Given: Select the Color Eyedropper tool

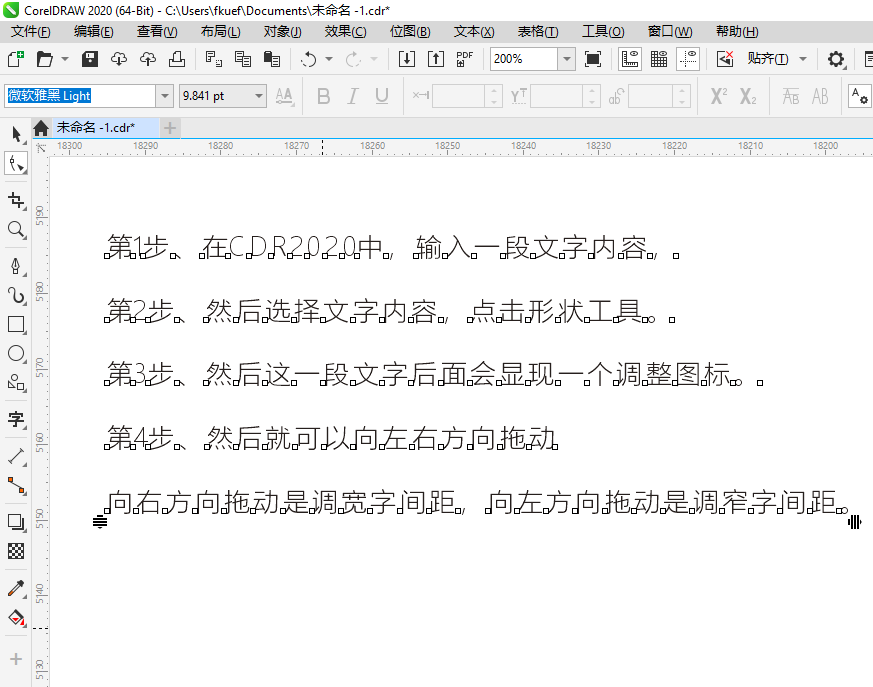Looking at the screenshot, I should click(16, 588).
